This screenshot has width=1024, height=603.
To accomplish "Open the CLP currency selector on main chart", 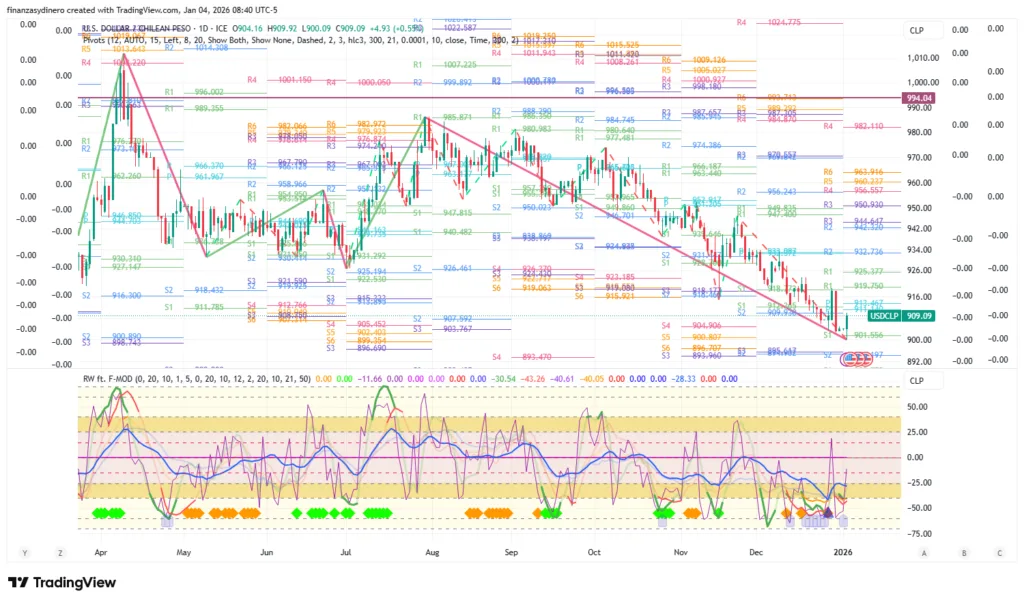I will point(917,31).
